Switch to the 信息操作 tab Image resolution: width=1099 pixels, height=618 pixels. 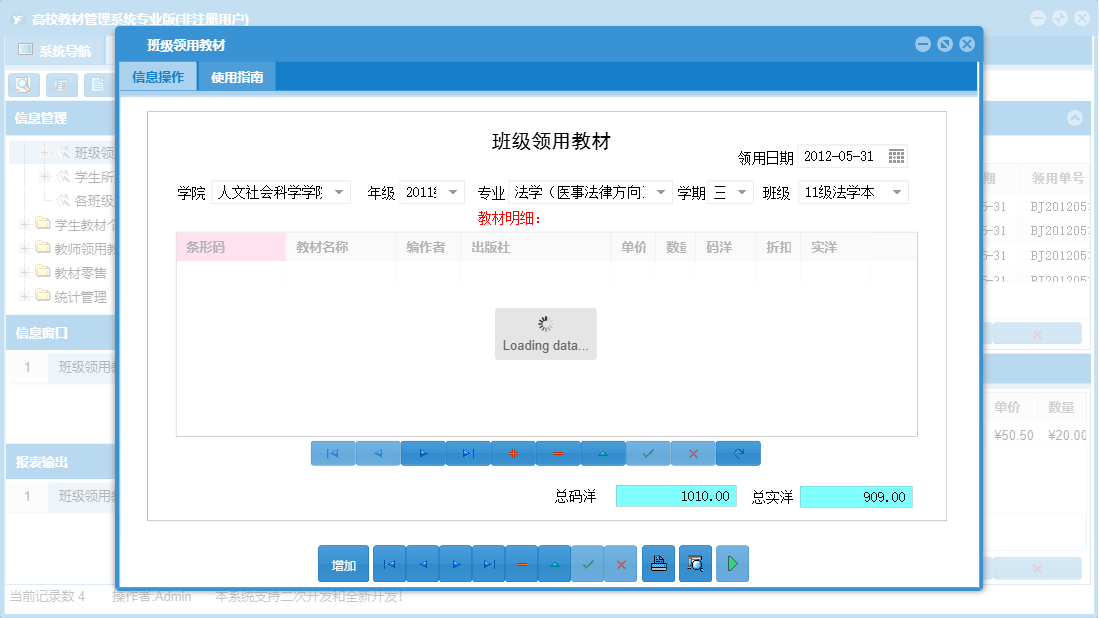click(x=157, y=75)
